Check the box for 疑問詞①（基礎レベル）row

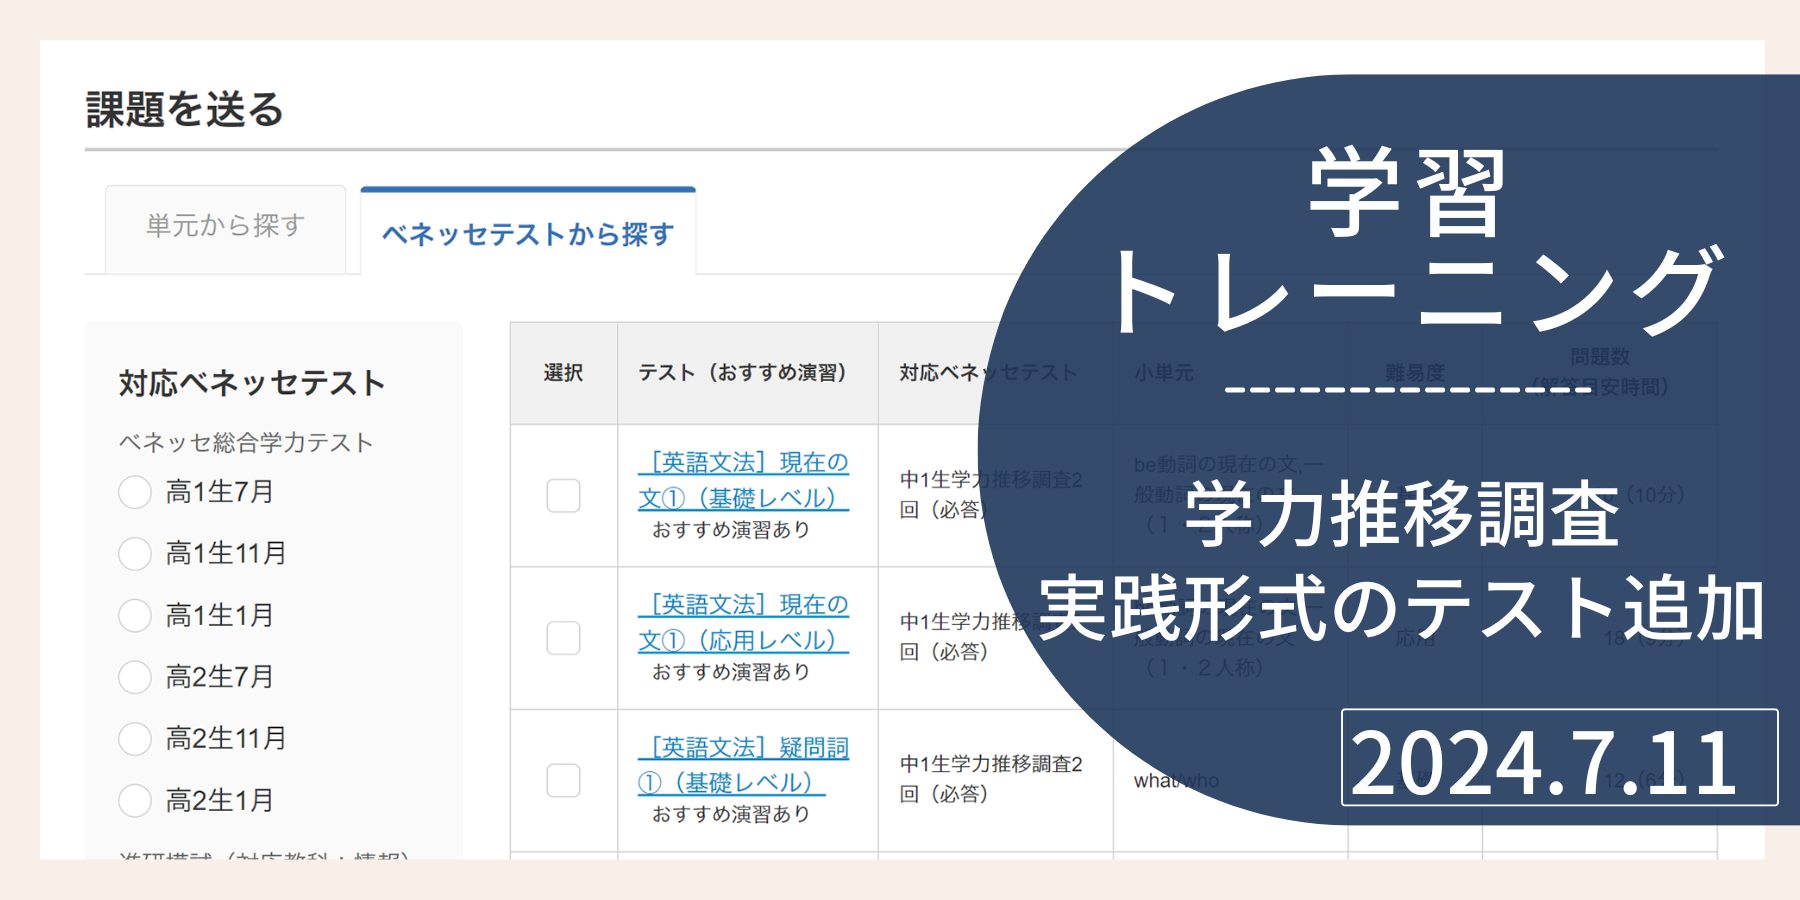(563, 780)
